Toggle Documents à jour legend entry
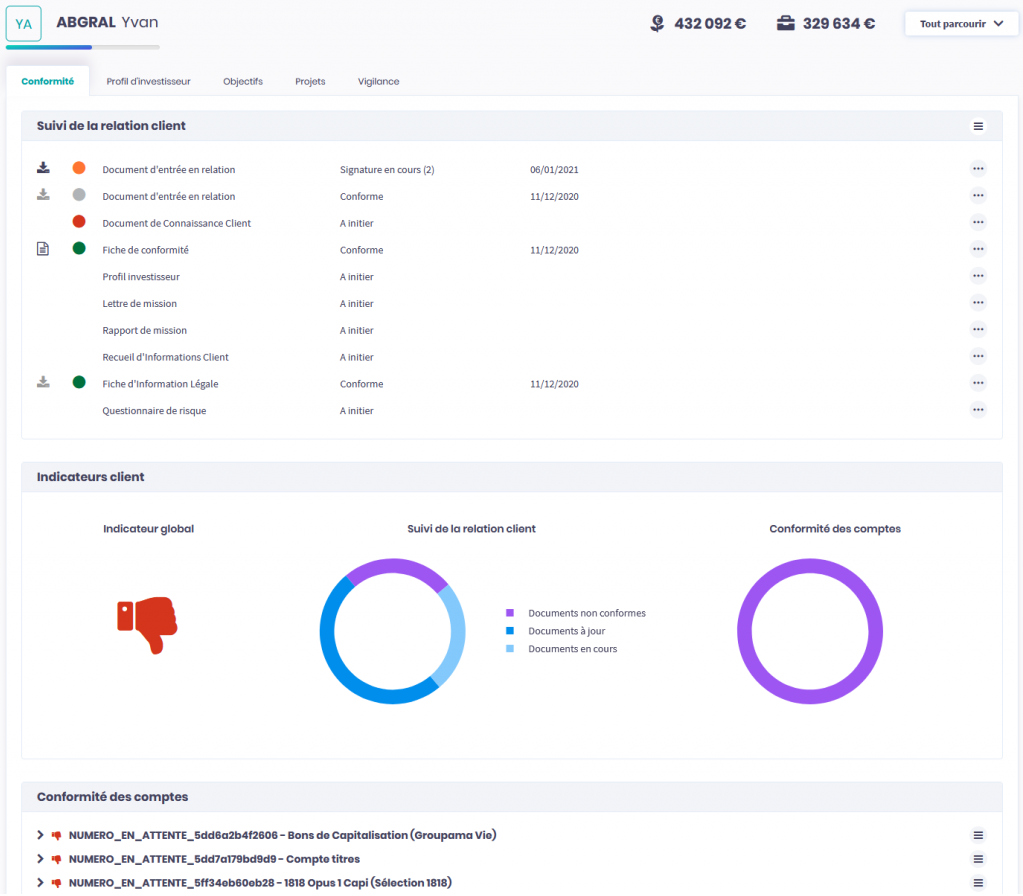Screen dimensions: 1023x896 [557, 631]
